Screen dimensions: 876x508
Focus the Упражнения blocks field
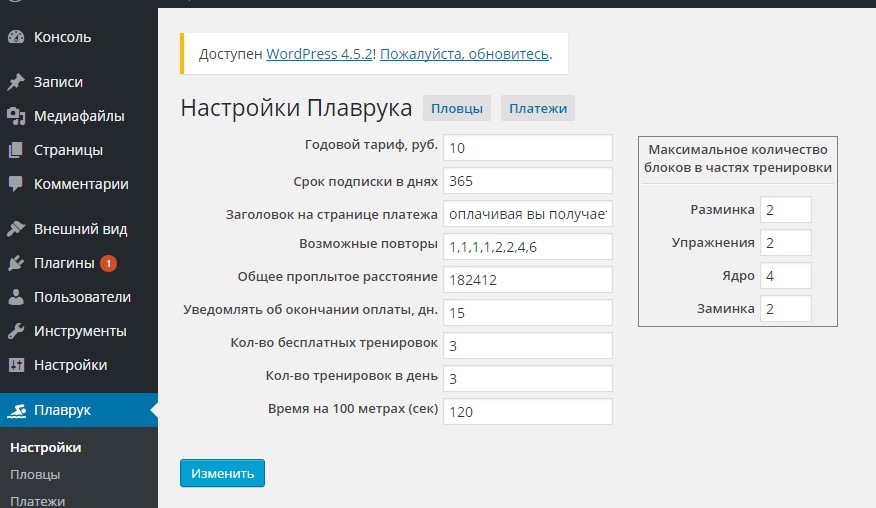click(785, 243)
